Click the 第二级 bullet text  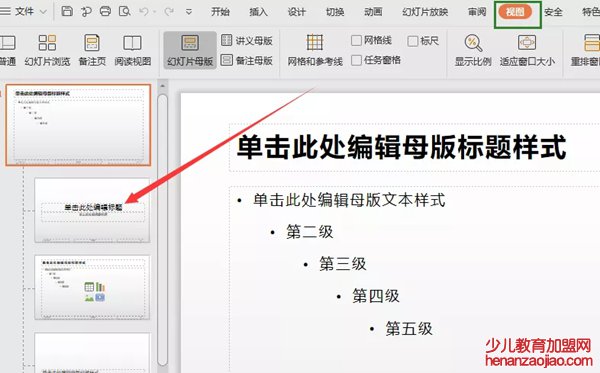click(x=310, y=232)
